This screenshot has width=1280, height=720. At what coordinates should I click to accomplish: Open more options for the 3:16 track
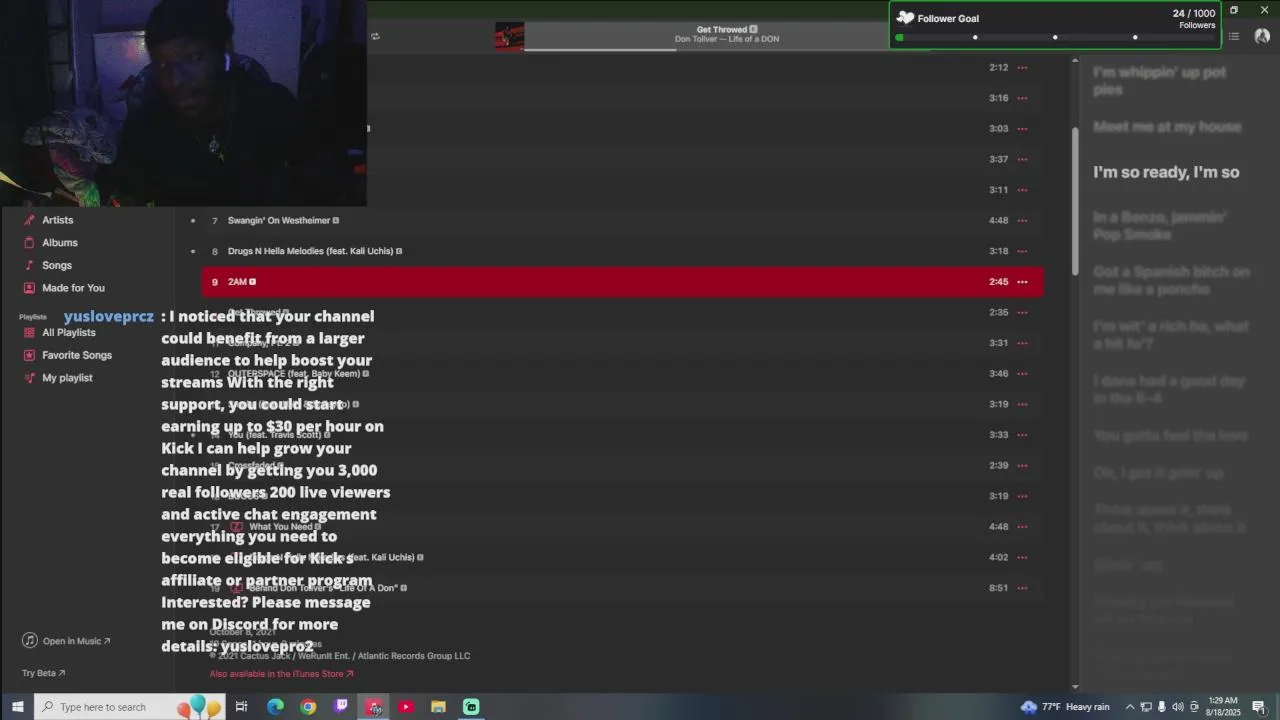coord(1022,98)
